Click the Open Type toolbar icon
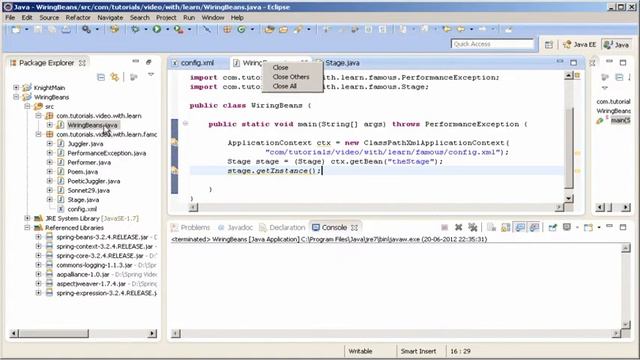The image size is (640, 360). pyautogui.click(x=269, y=29)
